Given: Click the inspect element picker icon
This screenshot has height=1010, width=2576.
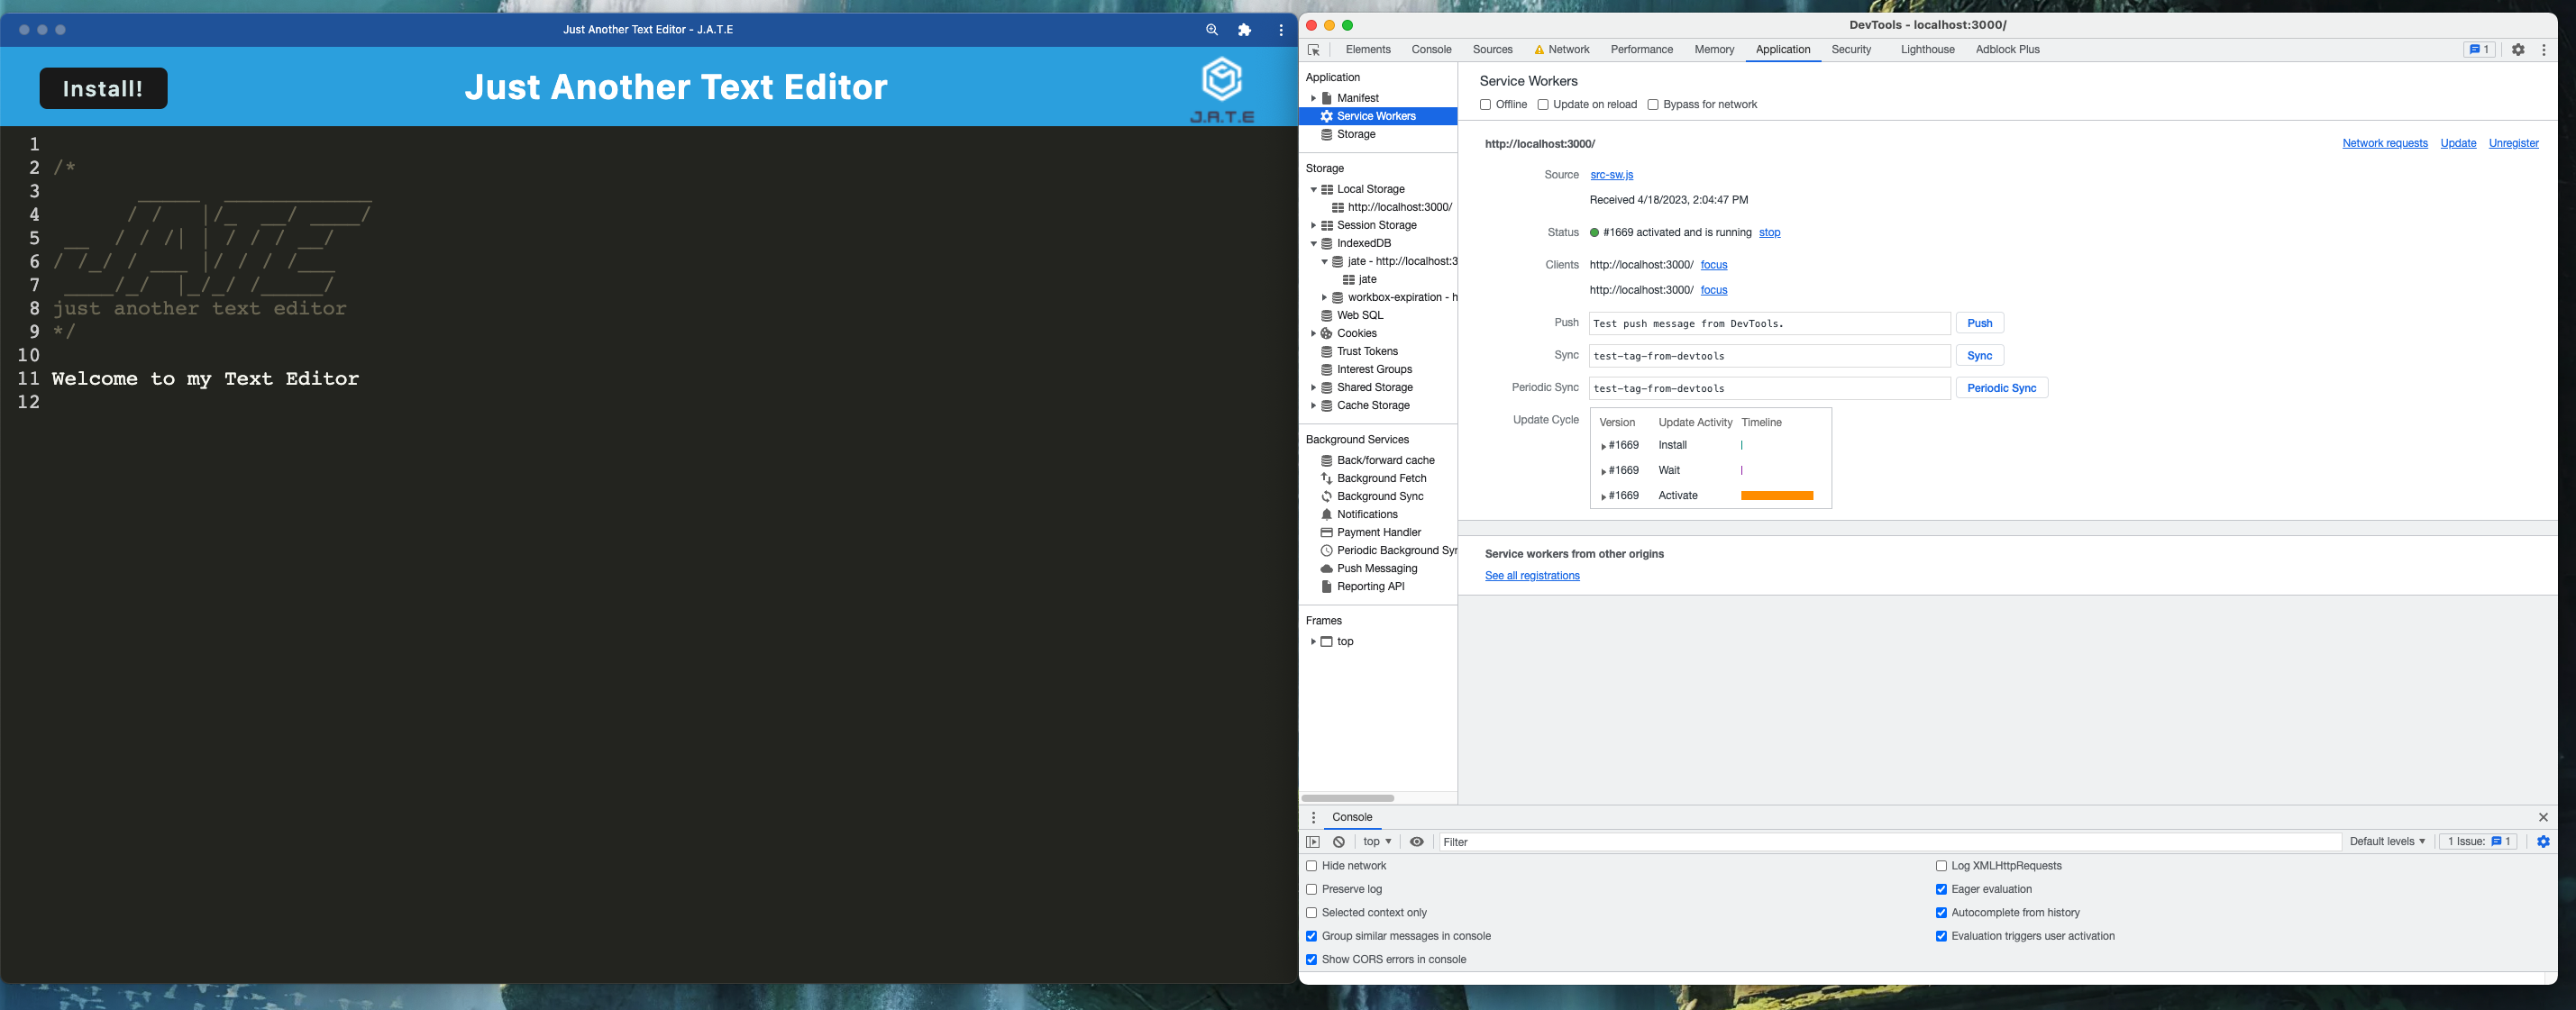Looking at the screenshot, I should pos(1314,50).
